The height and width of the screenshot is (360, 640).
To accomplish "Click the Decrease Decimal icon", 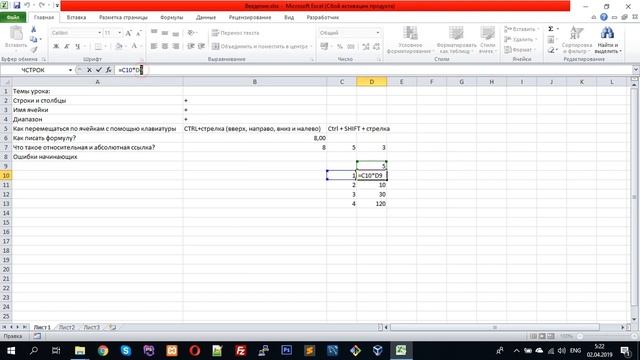I will click(376, 47).
